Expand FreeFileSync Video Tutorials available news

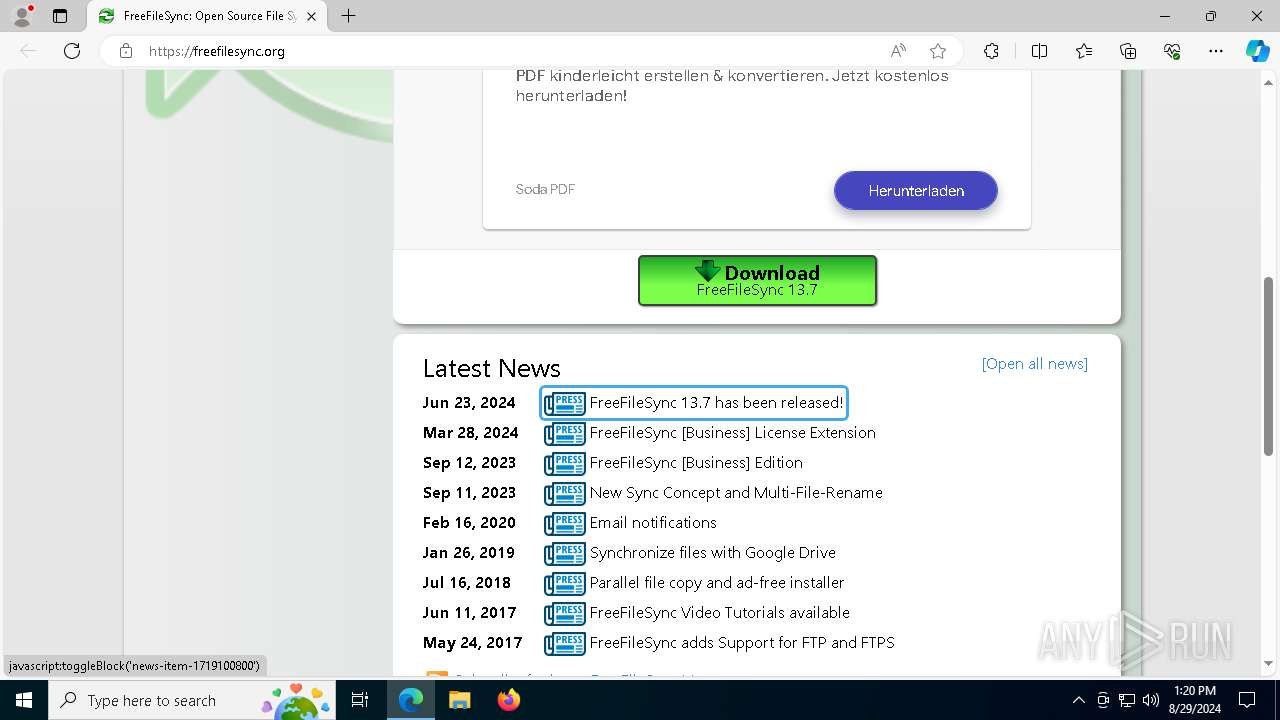[697, 613]
